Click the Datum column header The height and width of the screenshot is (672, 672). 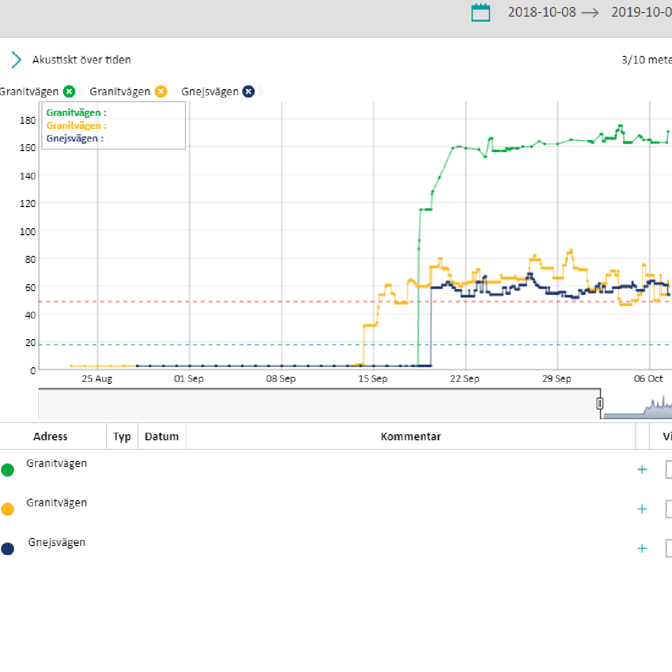coord(161,436)
